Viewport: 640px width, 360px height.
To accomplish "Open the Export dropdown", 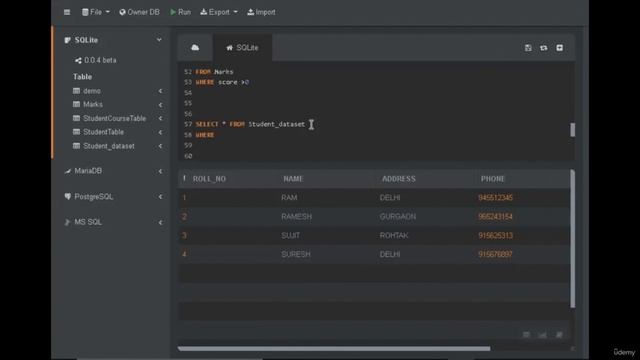I will pyautogui.click(x=219, y=12).
